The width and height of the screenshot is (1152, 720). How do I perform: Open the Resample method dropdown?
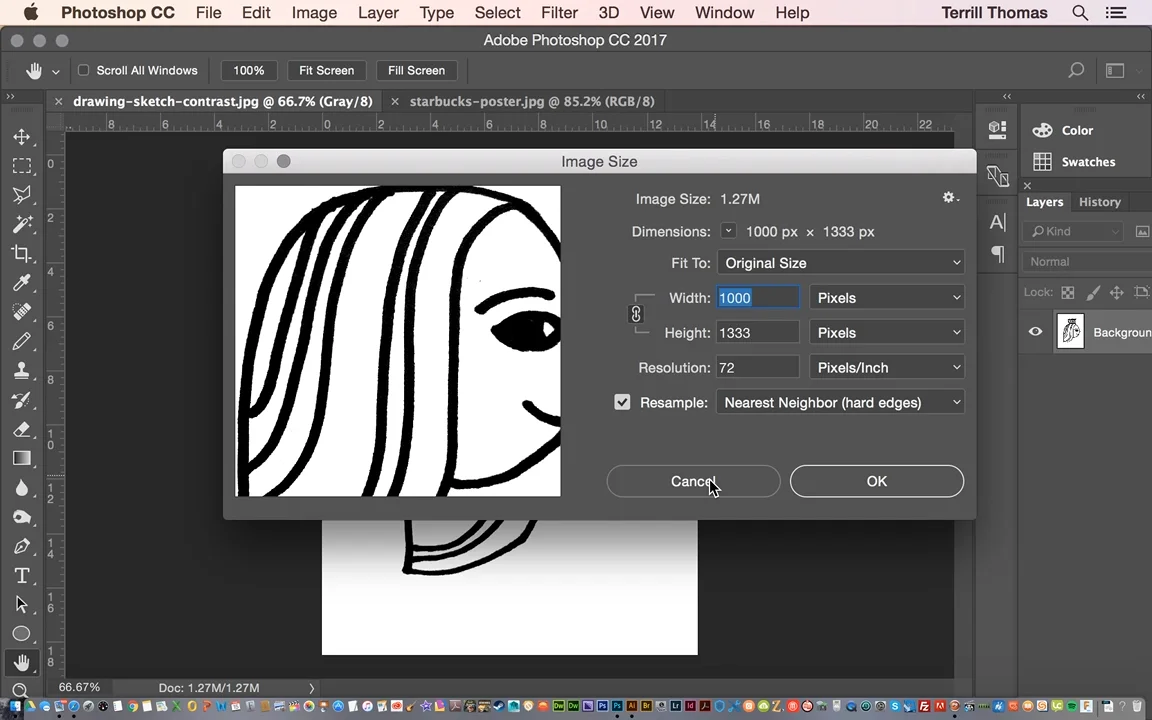tap(840, 402)
